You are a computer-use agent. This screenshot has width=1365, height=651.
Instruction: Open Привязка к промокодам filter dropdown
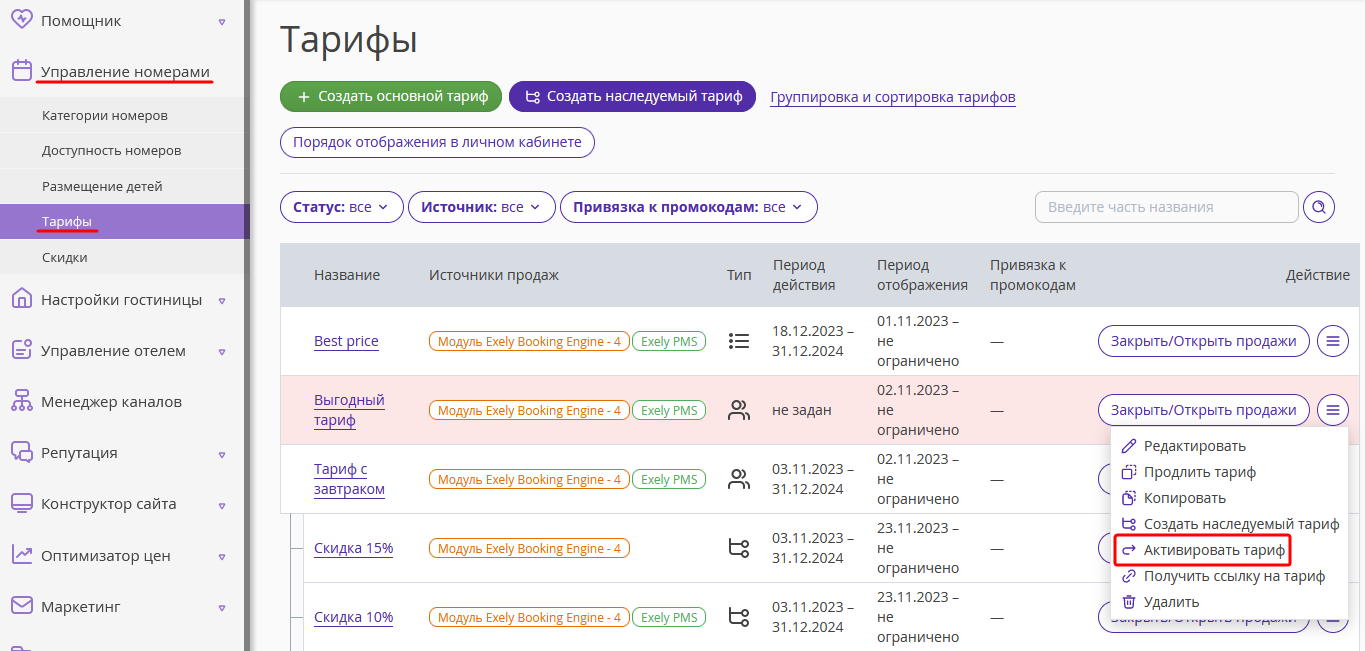pyautogui.click(x=689, y=207)
